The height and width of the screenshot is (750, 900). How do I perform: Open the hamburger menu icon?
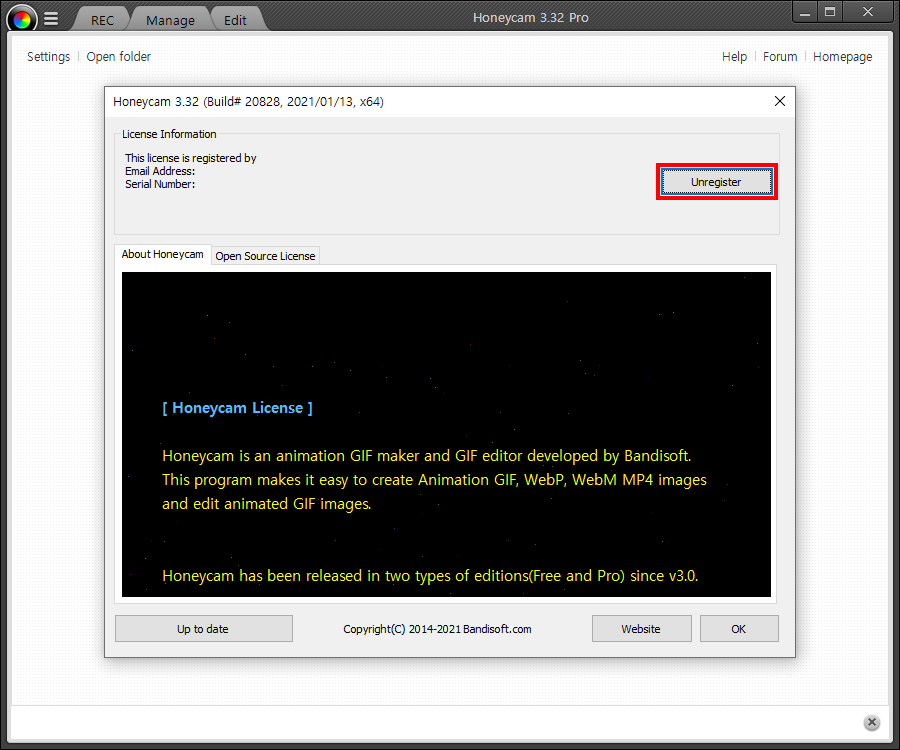[x=51, y=19]
